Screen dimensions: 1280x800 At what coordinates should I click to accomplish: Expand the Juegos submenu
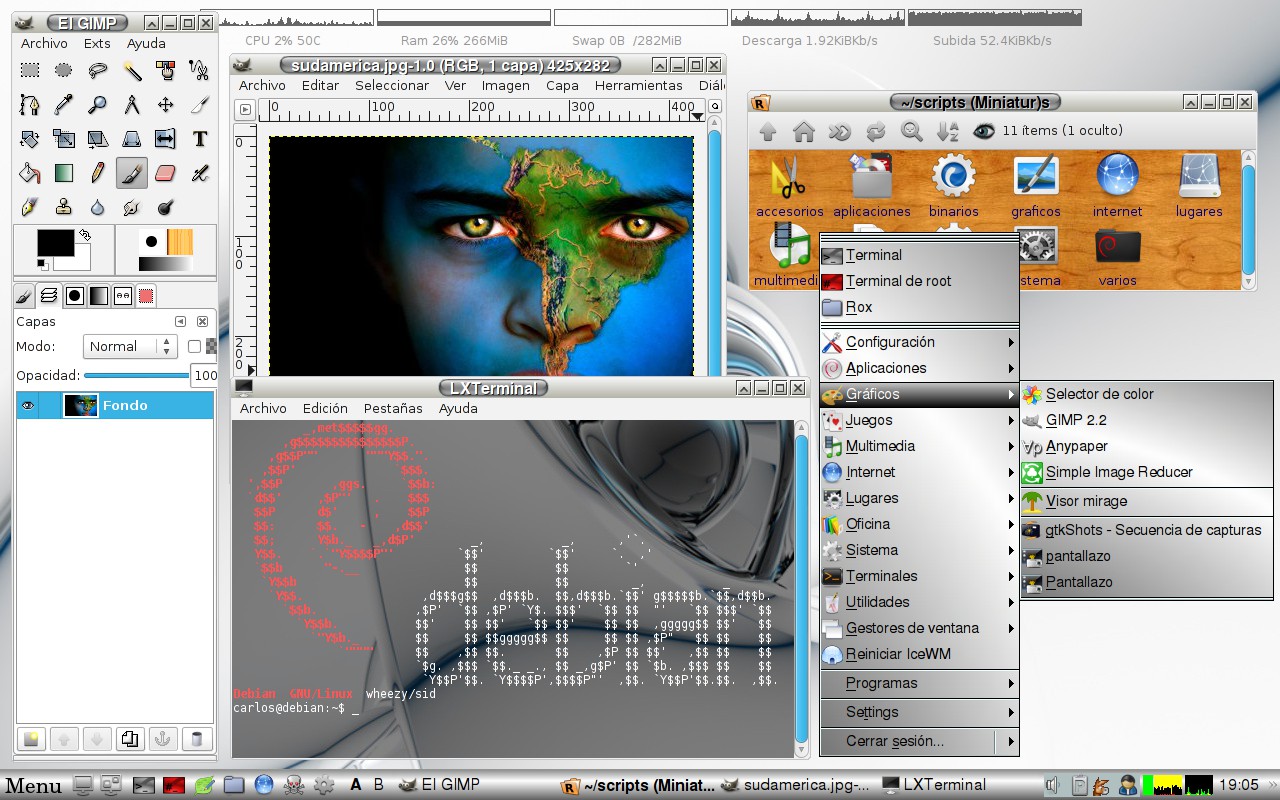tap(919, 420)
